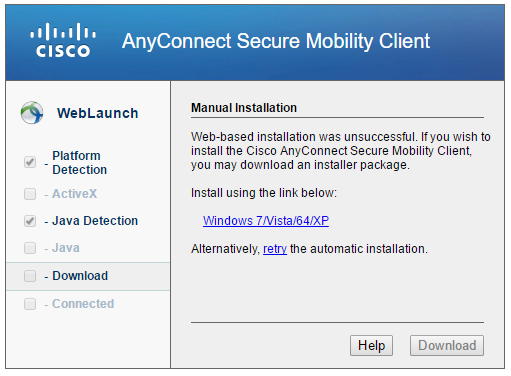Viewport: 511px width, 376px height.
Task: Select the Platform Detection step label
Action: click(80, 163)
